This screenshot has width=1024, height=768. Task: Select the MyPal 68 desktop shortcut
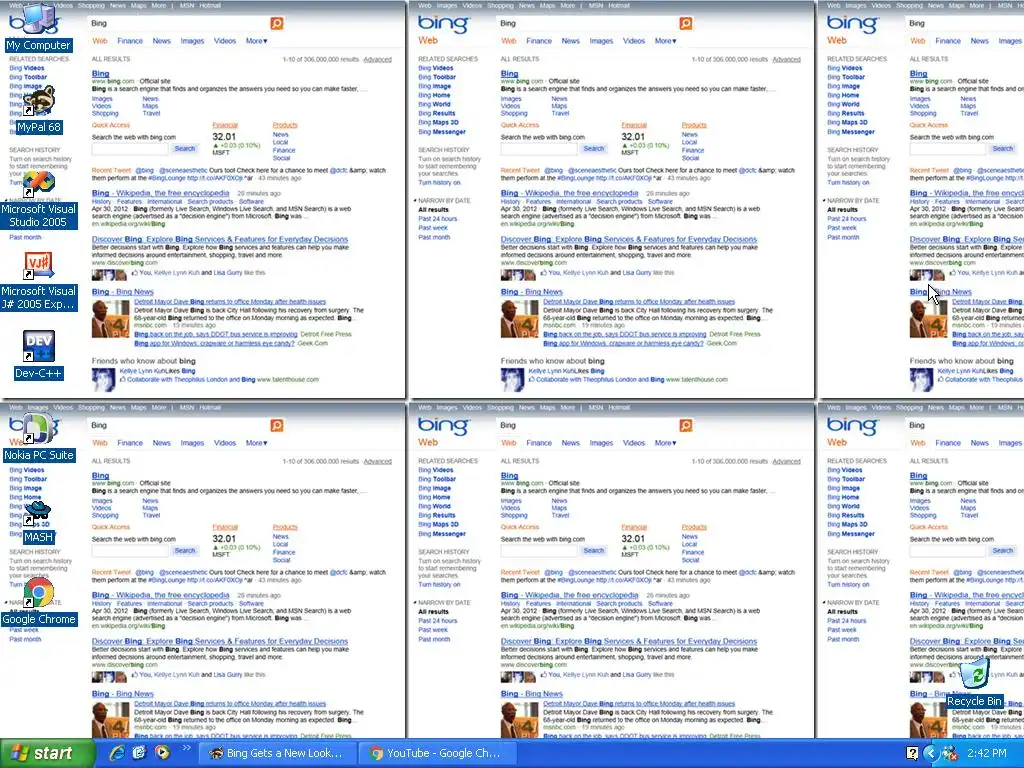coord(39,109)
